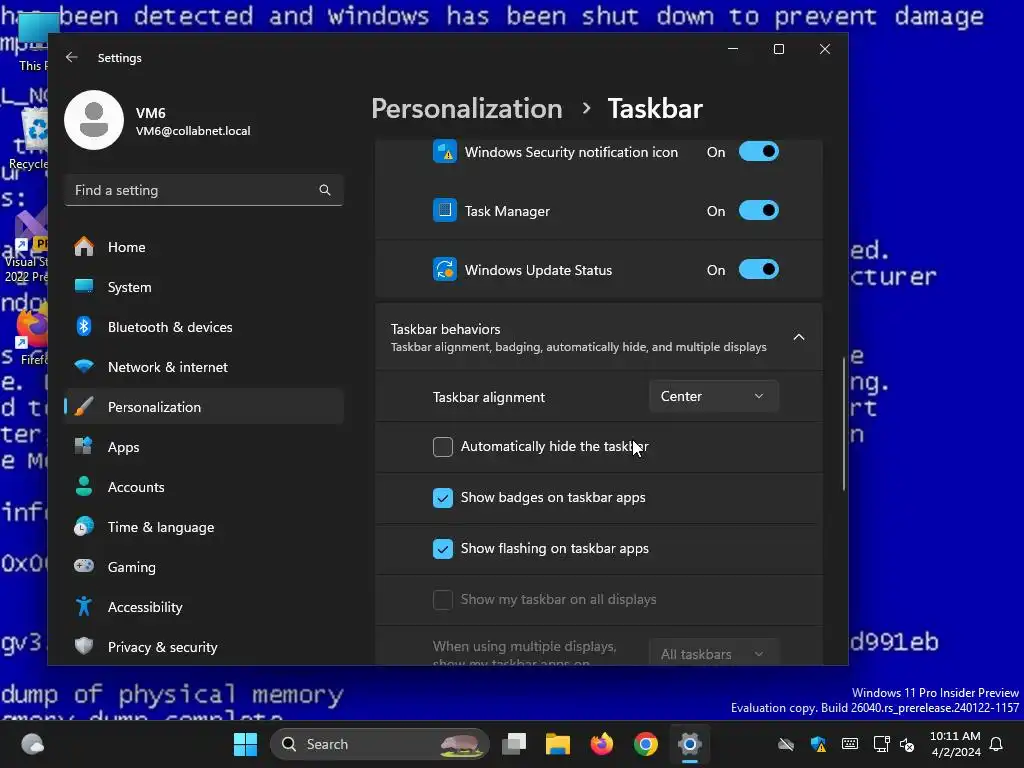Minimize the Settings window

tap(733, 49)
